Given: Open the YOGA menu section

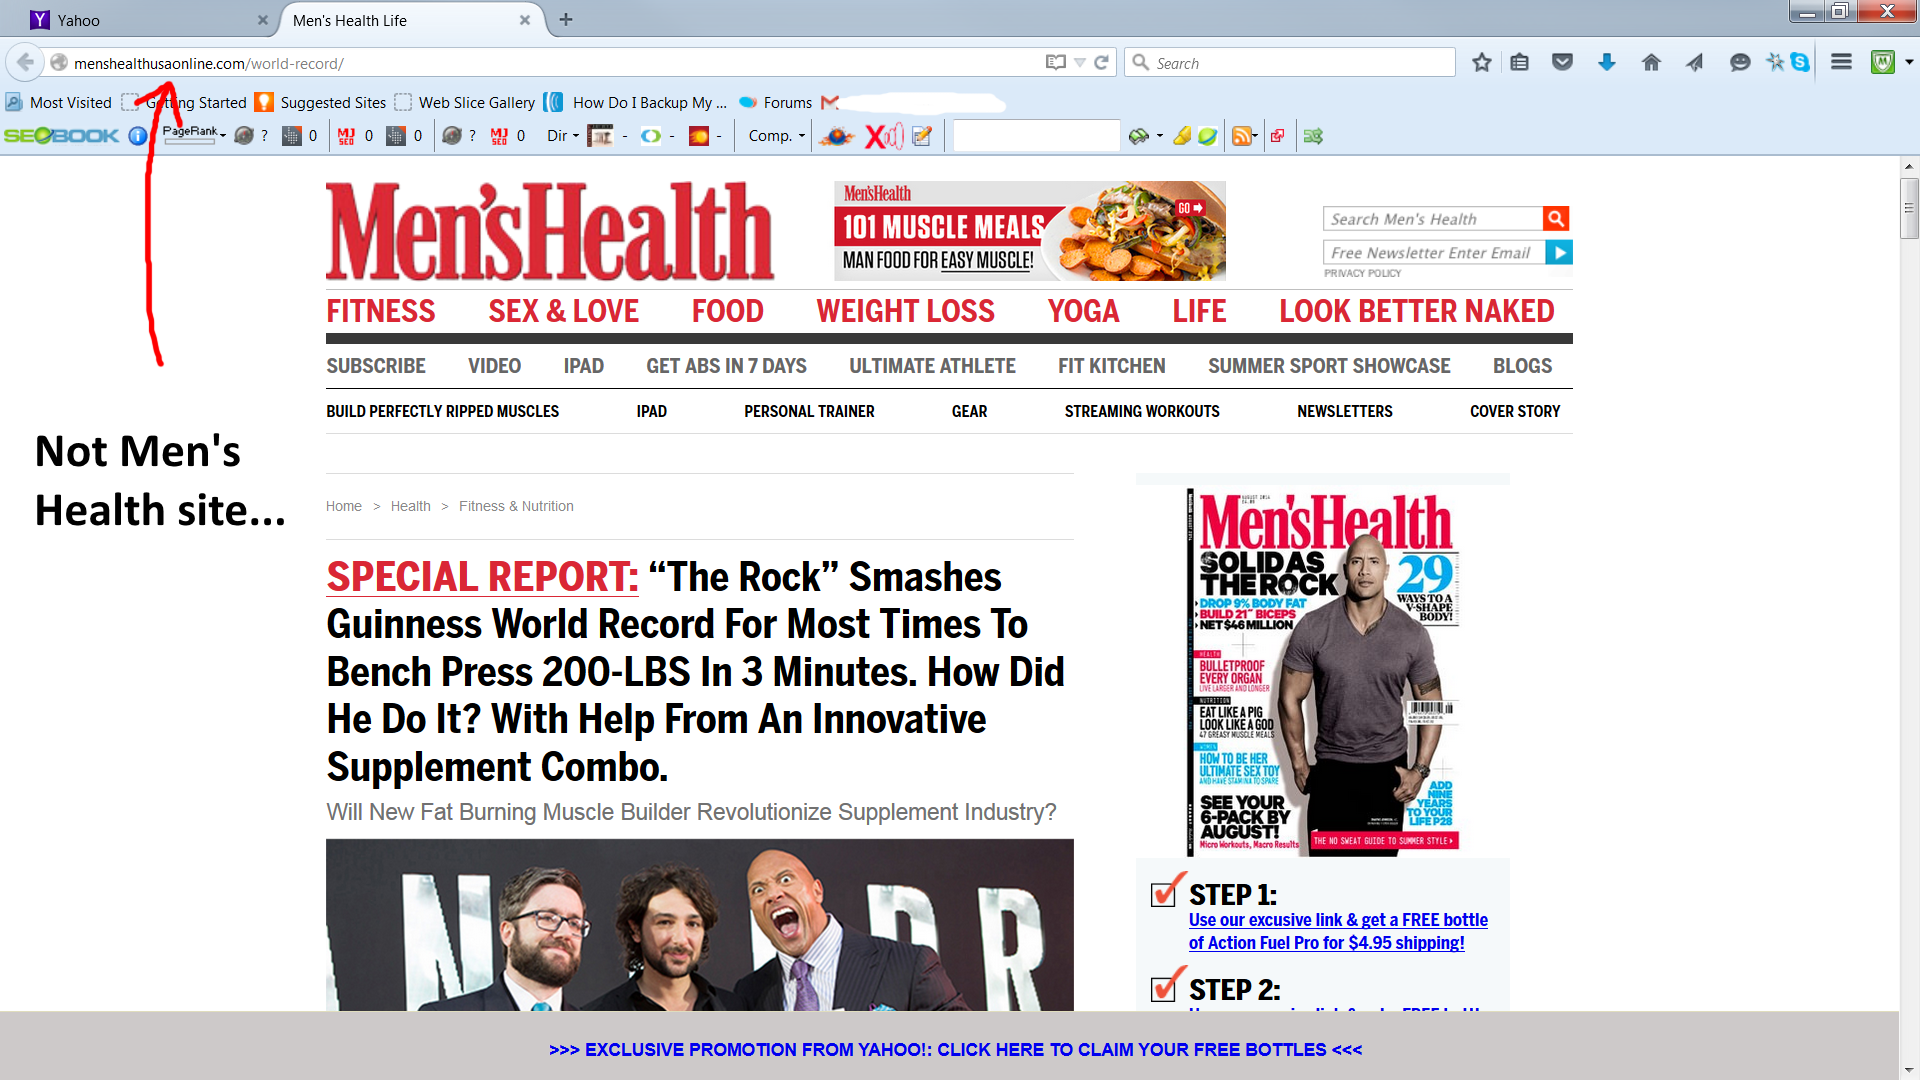Looking at the screenshot, I should coord(1083,311).
